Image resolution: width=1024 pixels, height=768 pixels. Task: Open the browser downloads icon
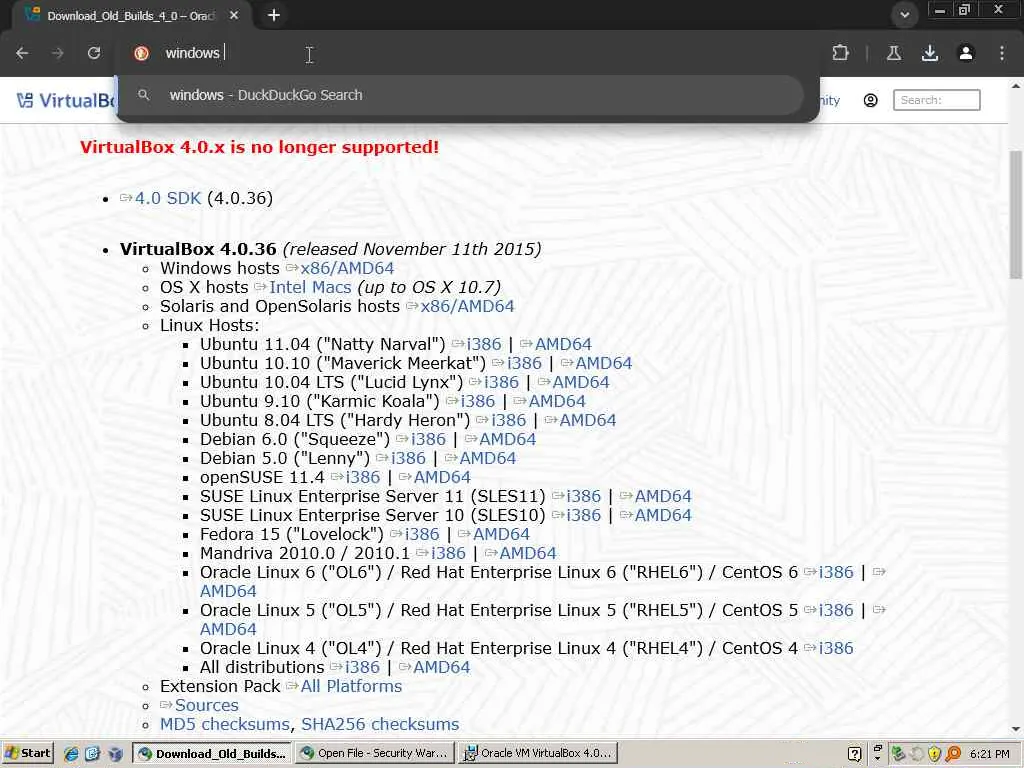click(930, 53)
